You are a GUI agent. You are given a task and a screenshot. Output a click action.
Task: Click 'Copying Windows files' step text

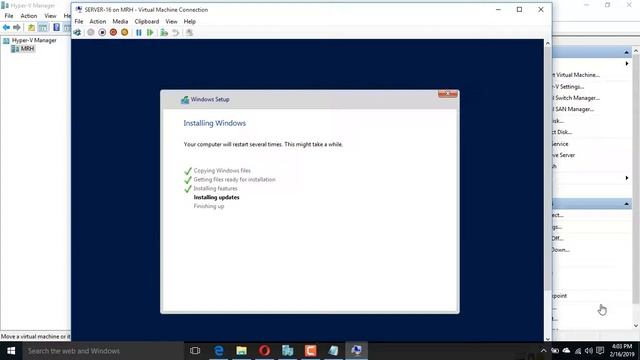[222, 171]
